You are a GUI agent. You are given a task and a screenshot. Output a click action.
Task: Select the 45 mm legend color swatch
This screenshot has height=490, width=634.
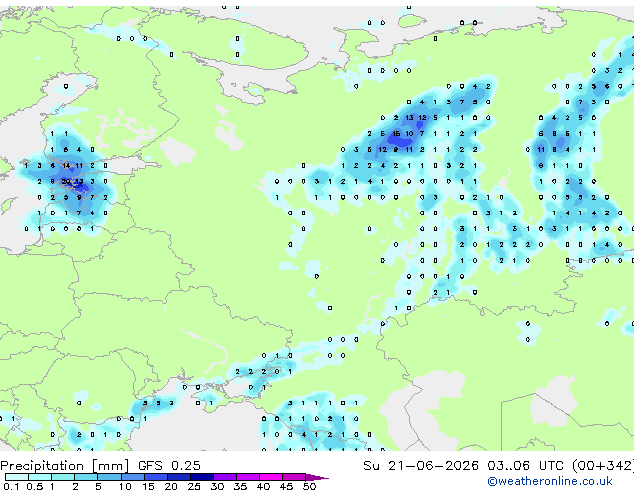coord(294,477)
